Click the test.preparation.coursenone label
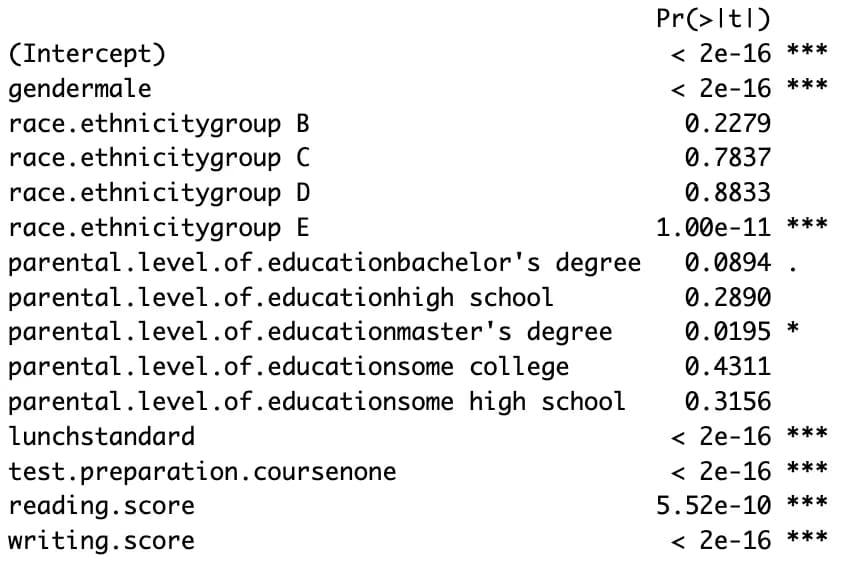Image resolution: width=864 pixels, height=568 pixels. pyautogui.click(x=202, y=472)
